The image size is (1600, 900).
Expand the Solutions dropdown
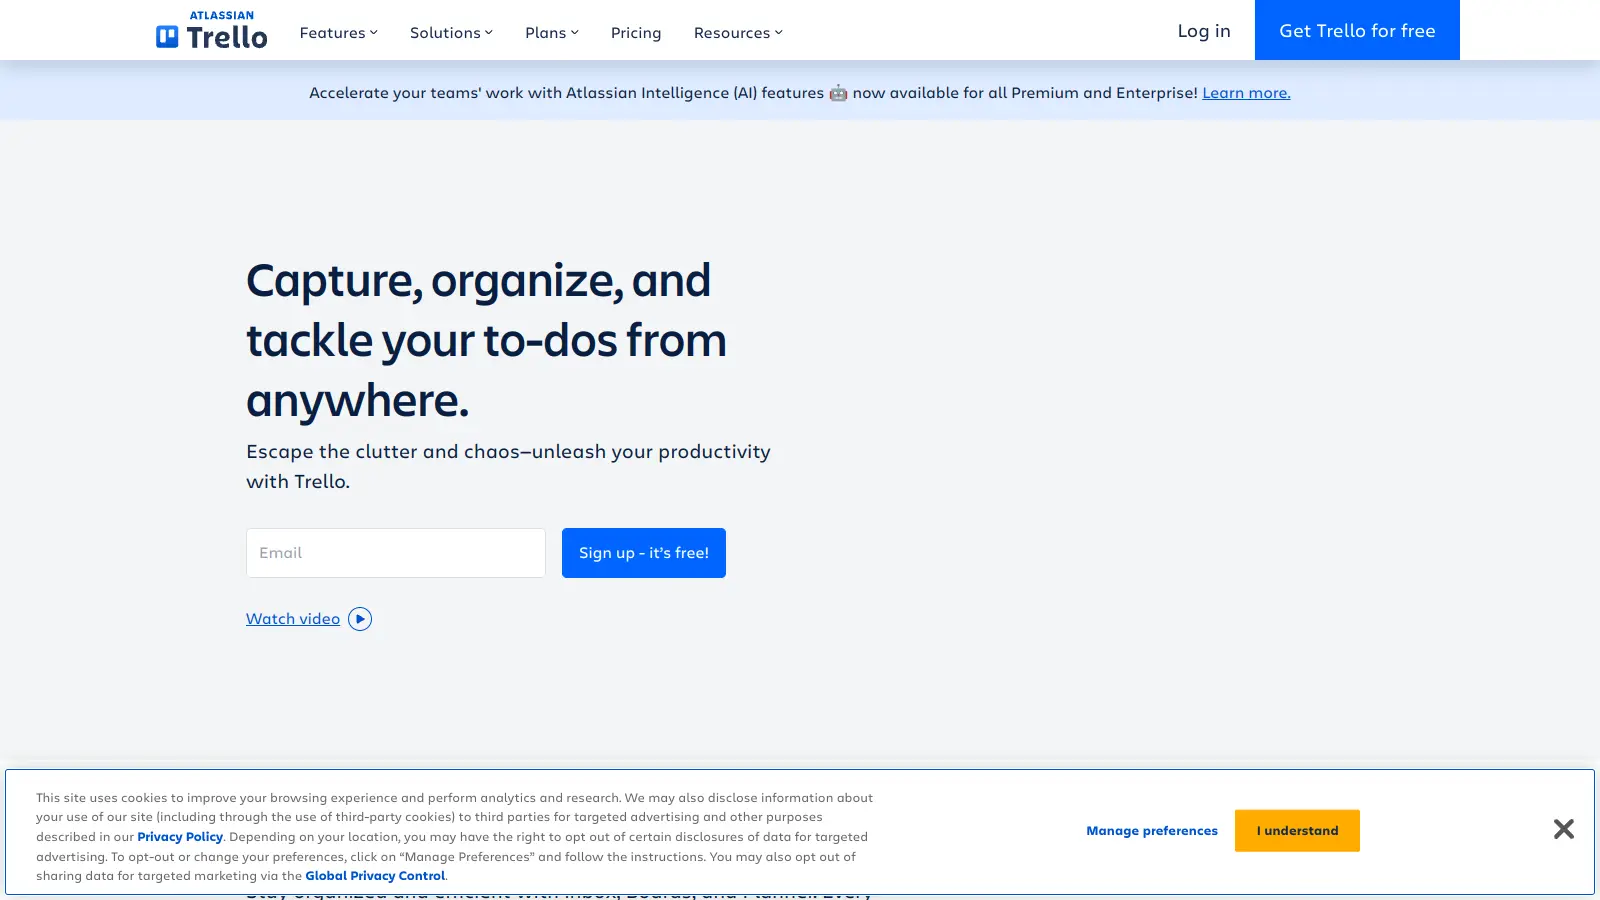click(x=450, y=32)
